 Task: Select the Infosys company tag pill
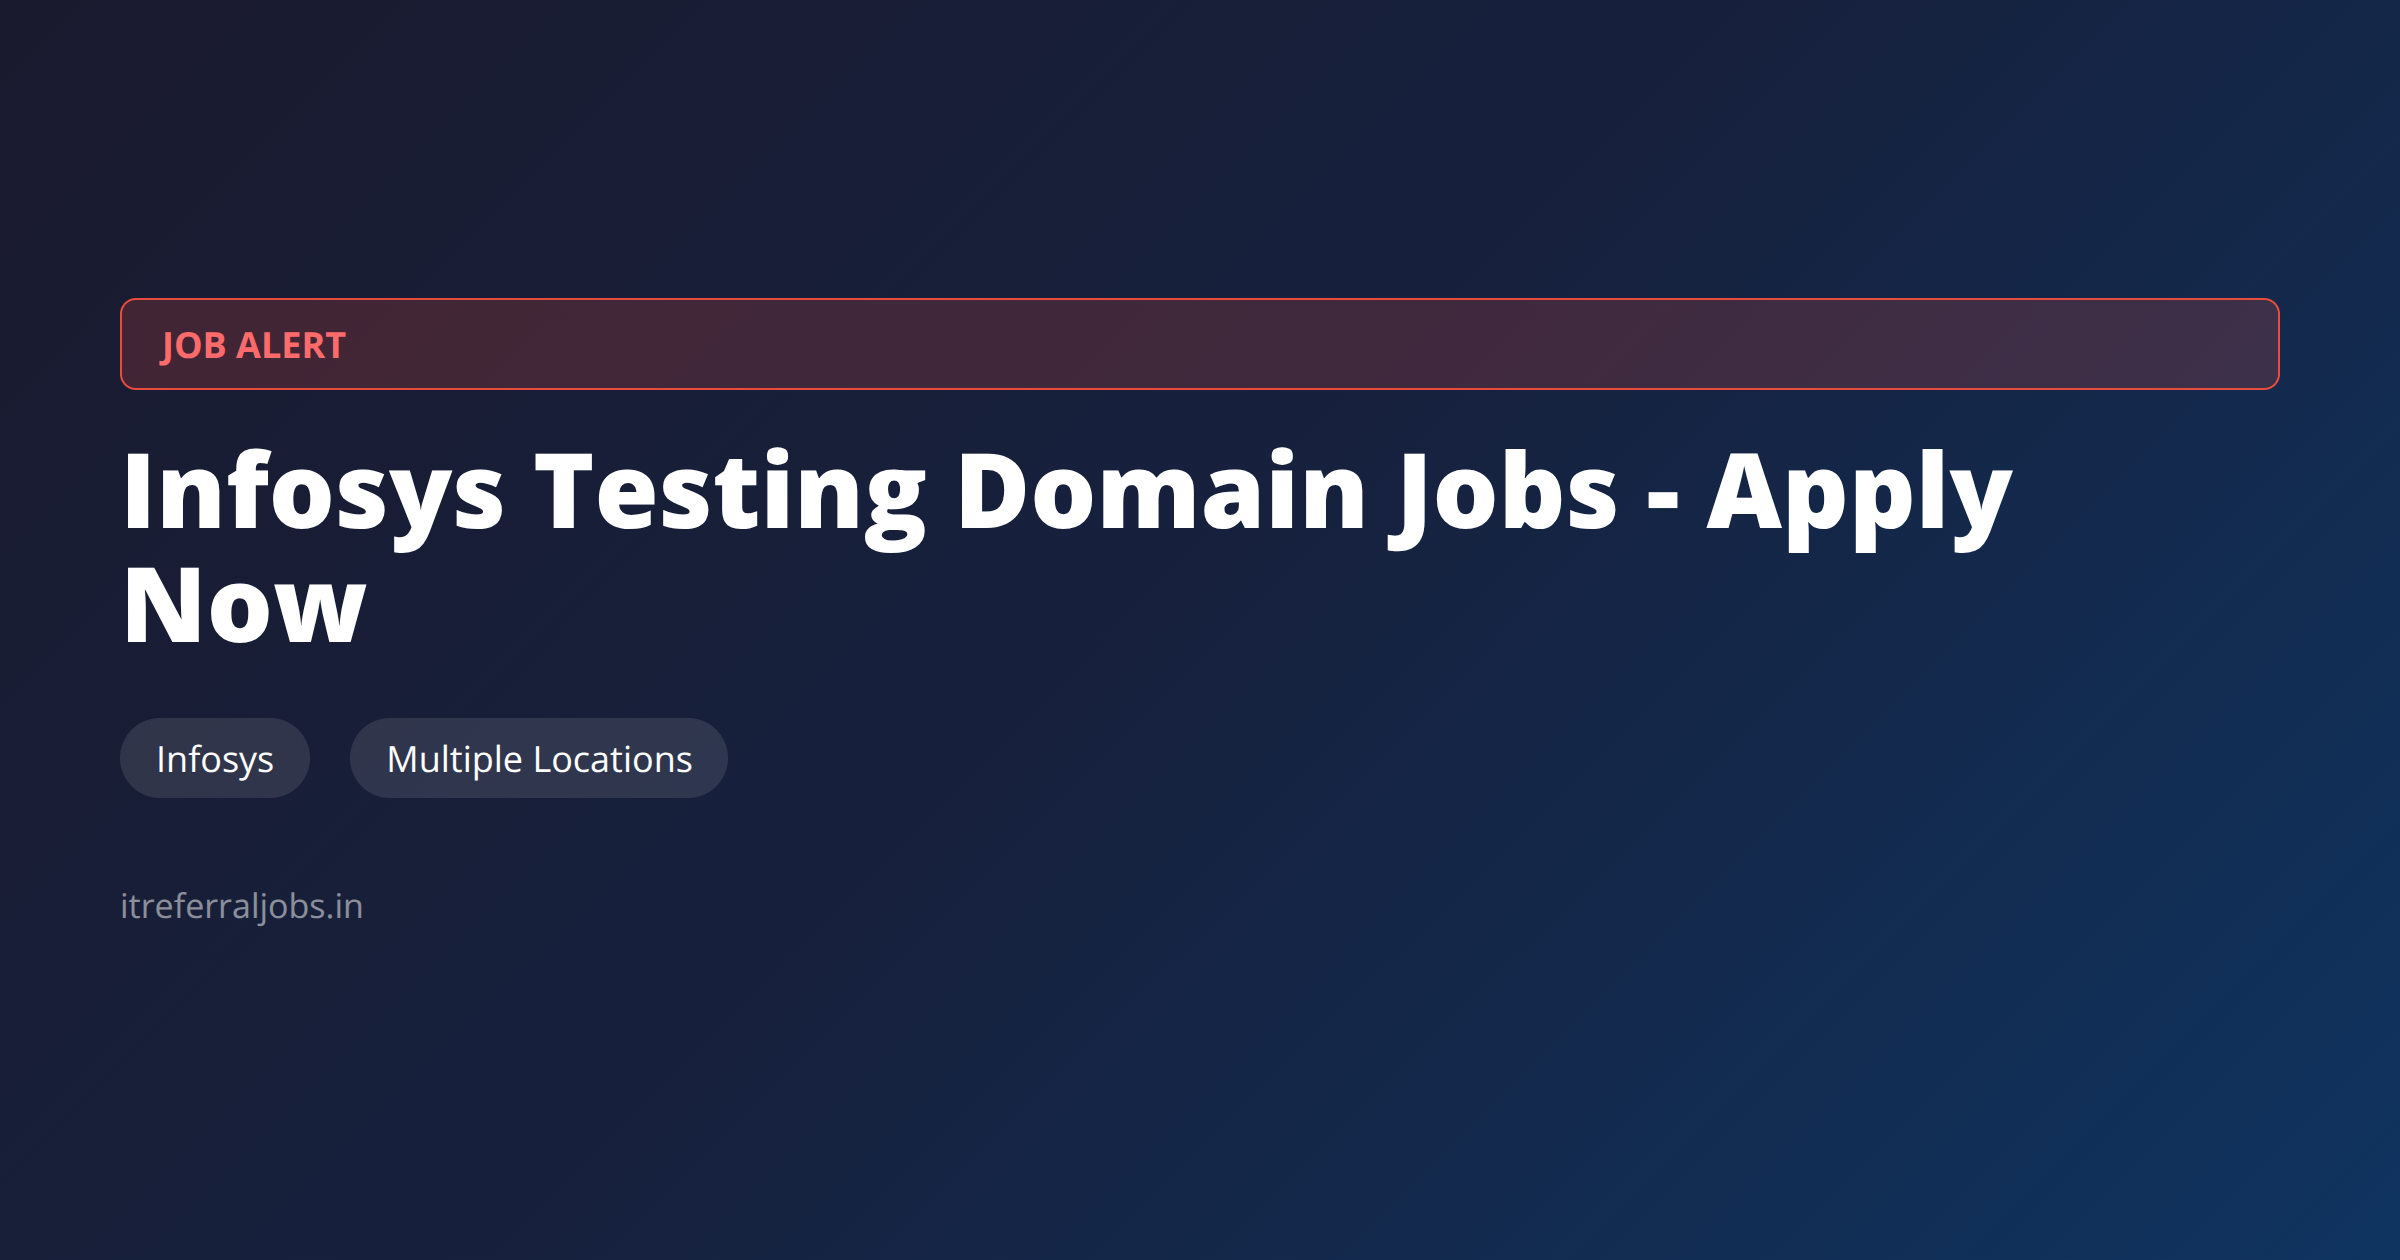tap(215, 759)
